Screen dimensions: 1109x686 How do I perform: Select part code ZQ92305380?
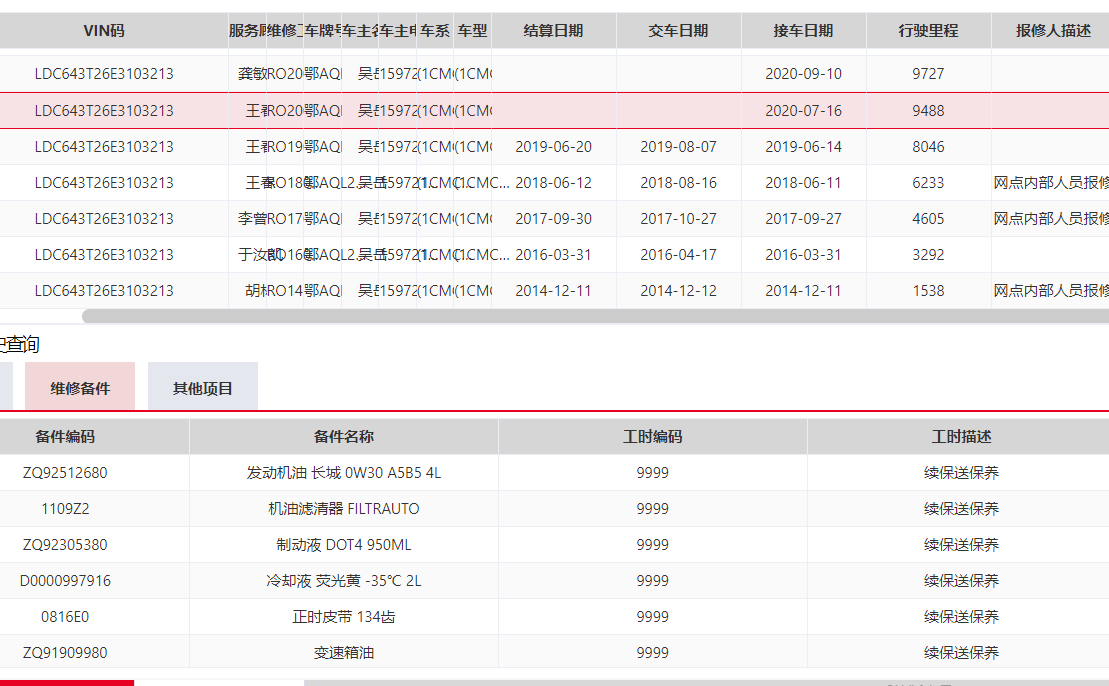click(65, 545)
